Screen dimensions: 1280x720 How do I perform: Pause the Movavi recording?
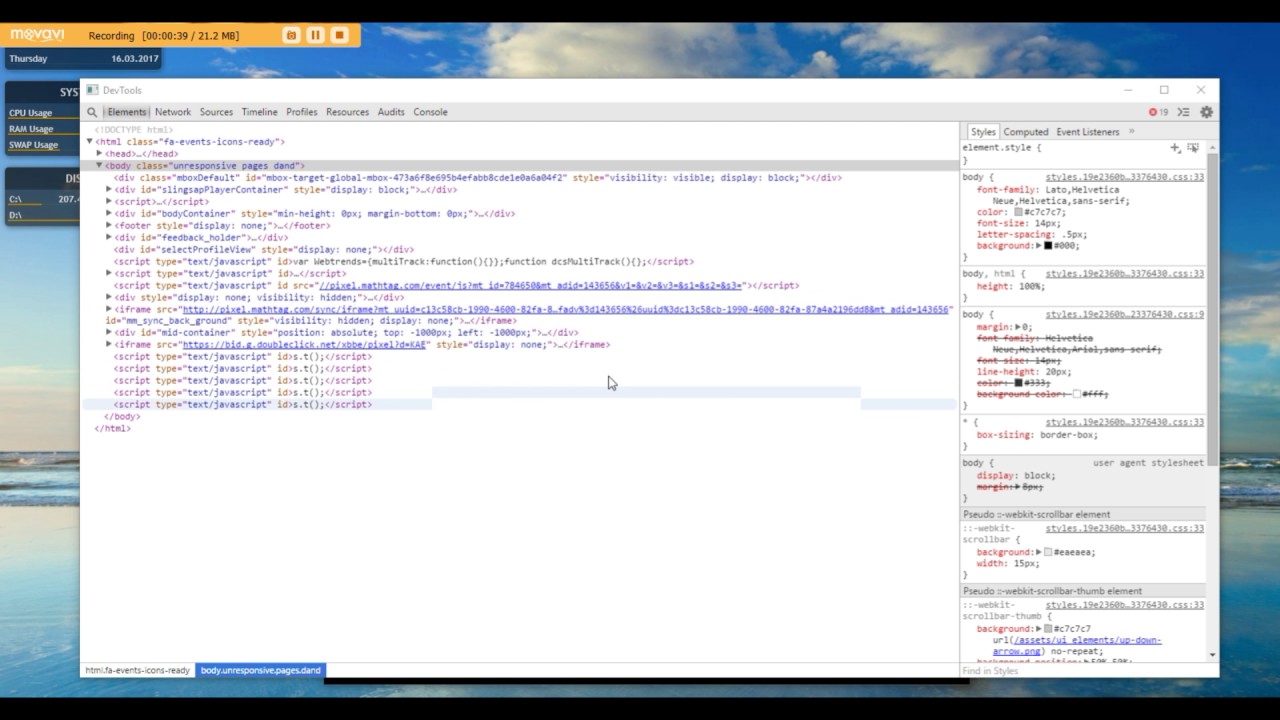pyautogui.click(x=315, y=35)
